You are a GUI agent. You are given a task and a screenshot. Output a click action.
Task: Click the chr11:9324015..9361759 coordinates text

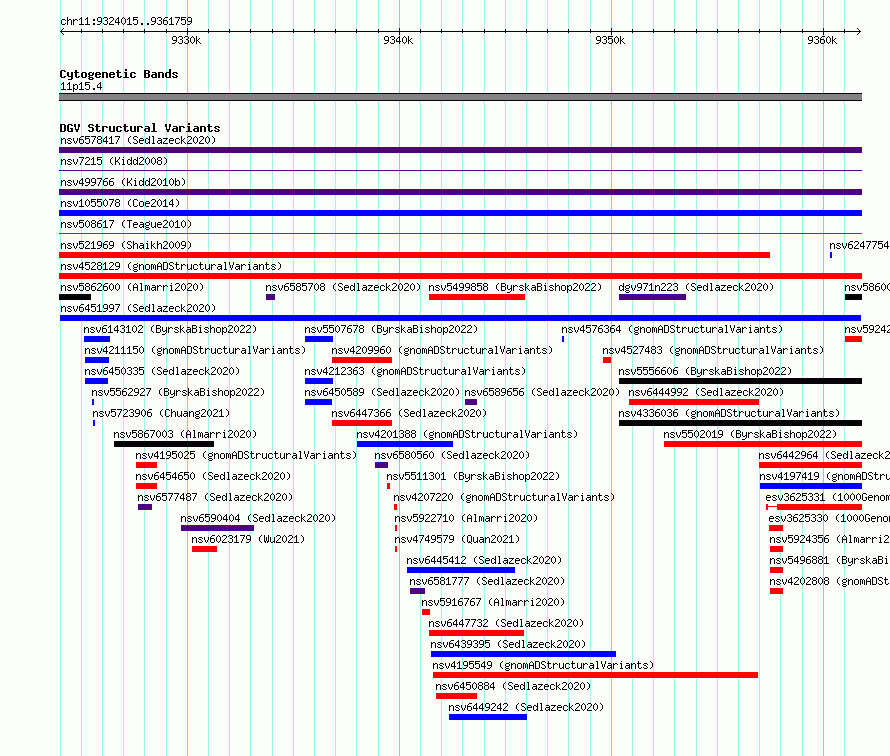pos(126,21)
